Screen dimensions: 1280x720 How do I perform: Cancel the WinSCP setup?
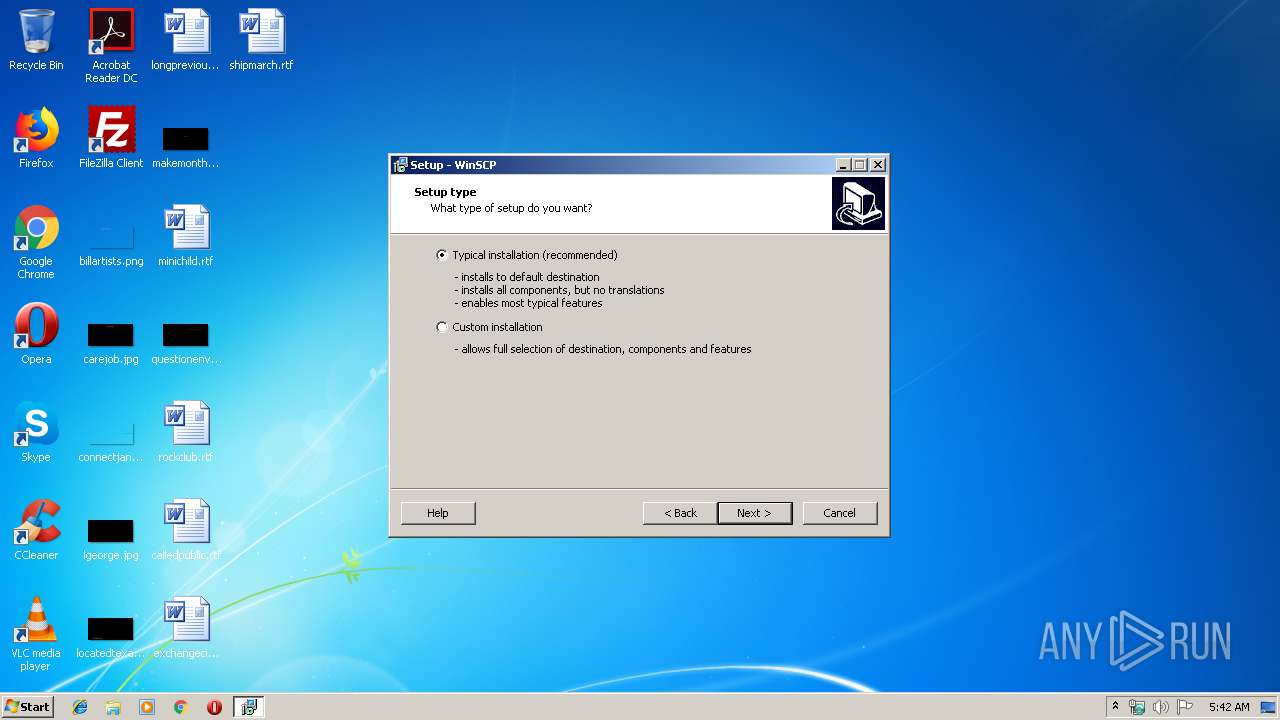839,513
